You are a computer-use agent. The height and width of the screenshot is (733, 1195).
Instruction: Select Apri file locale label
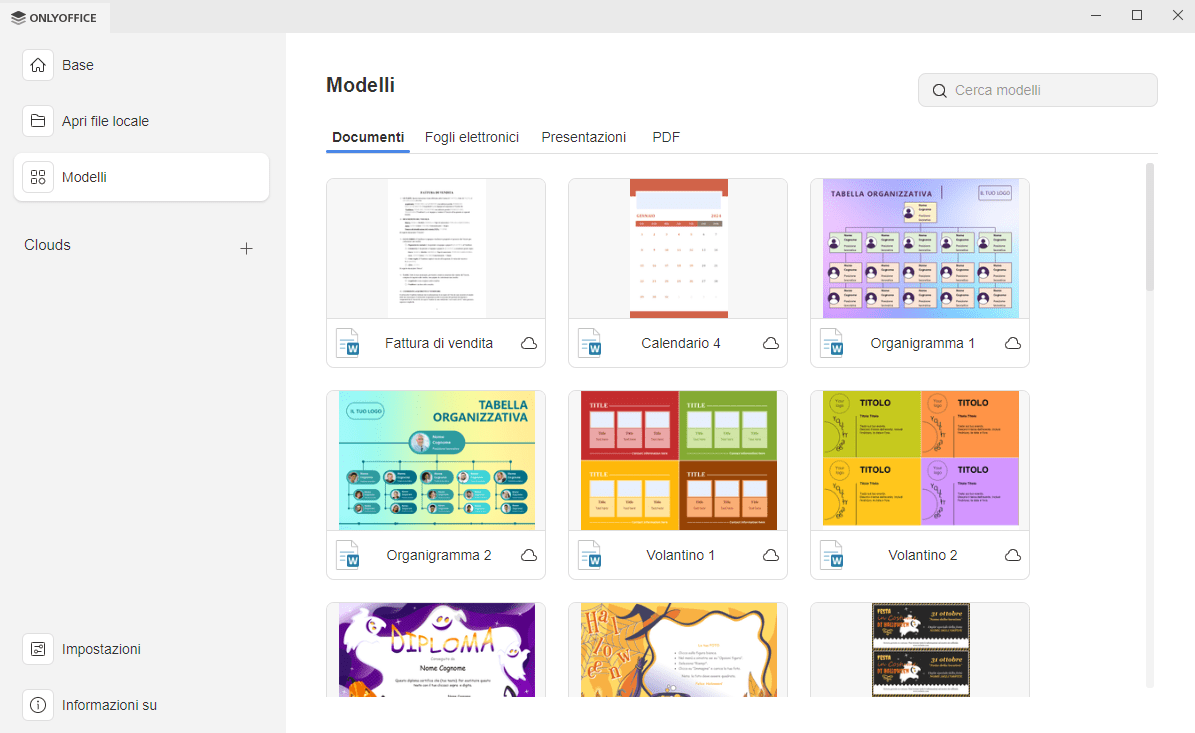tap(105, 121)
